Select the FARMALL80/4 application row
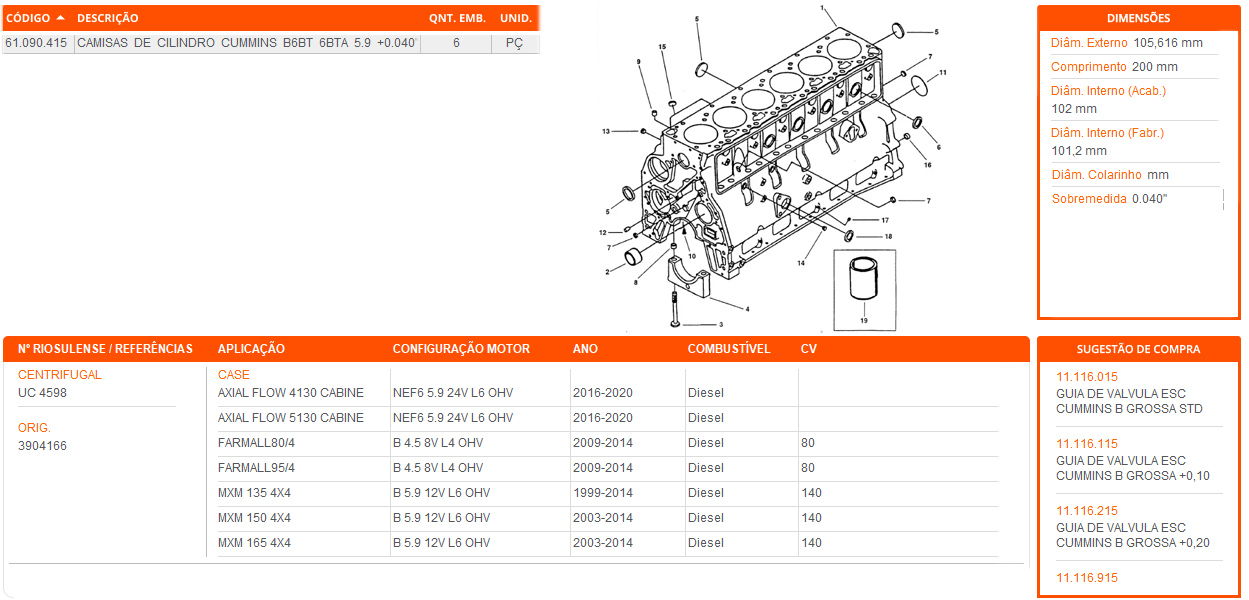This screenshot has height=600, width=1249. [x=257, y=443]
